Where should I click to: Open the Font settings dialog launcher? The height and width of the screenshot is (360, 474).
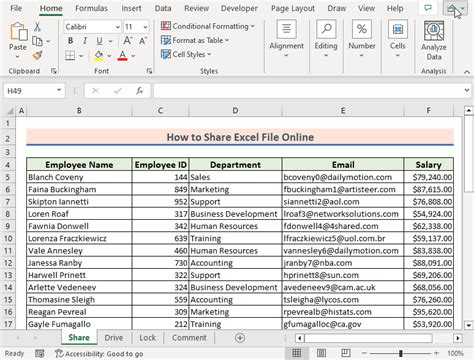(x=149, y=71)
